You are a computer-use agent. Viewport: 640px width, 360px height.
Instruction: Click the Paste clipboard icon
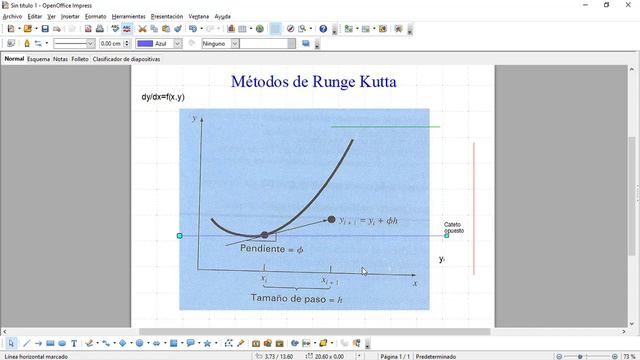click(166, 29)
